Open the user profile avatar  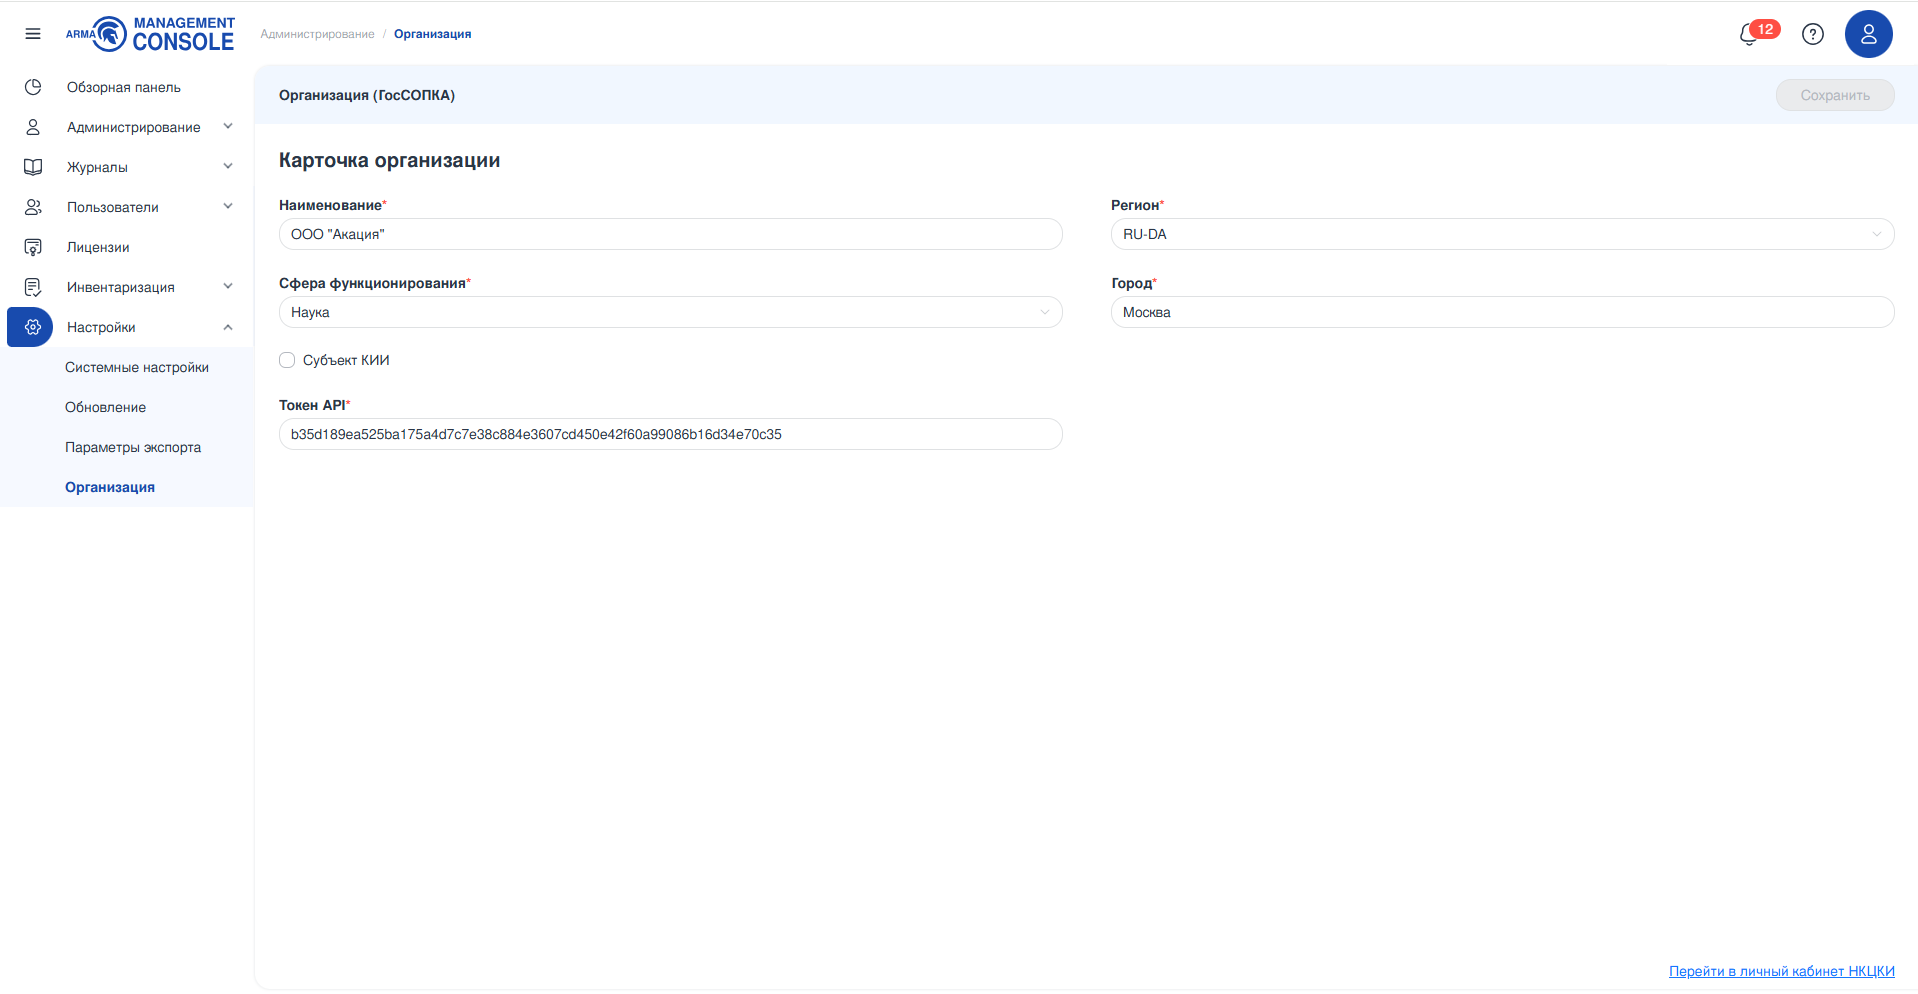1868,35
